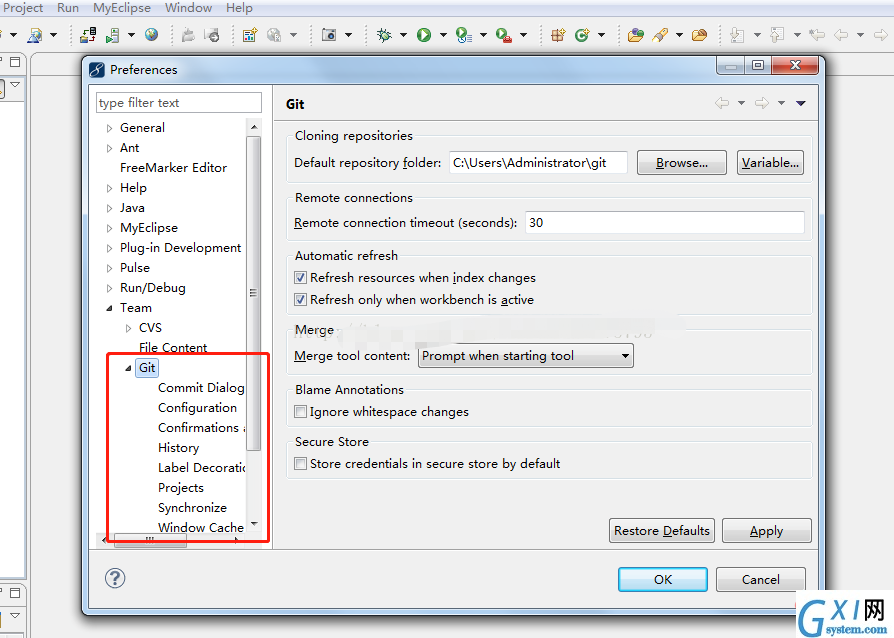Select Synchronize under Git
This screenshot has width=894, height=638.
[192, 507]
